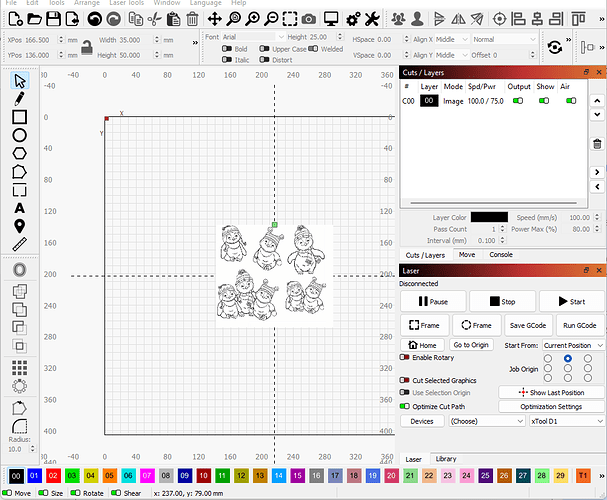
Task: Open device settings wrench icon
Action: [x=372, y=19]
